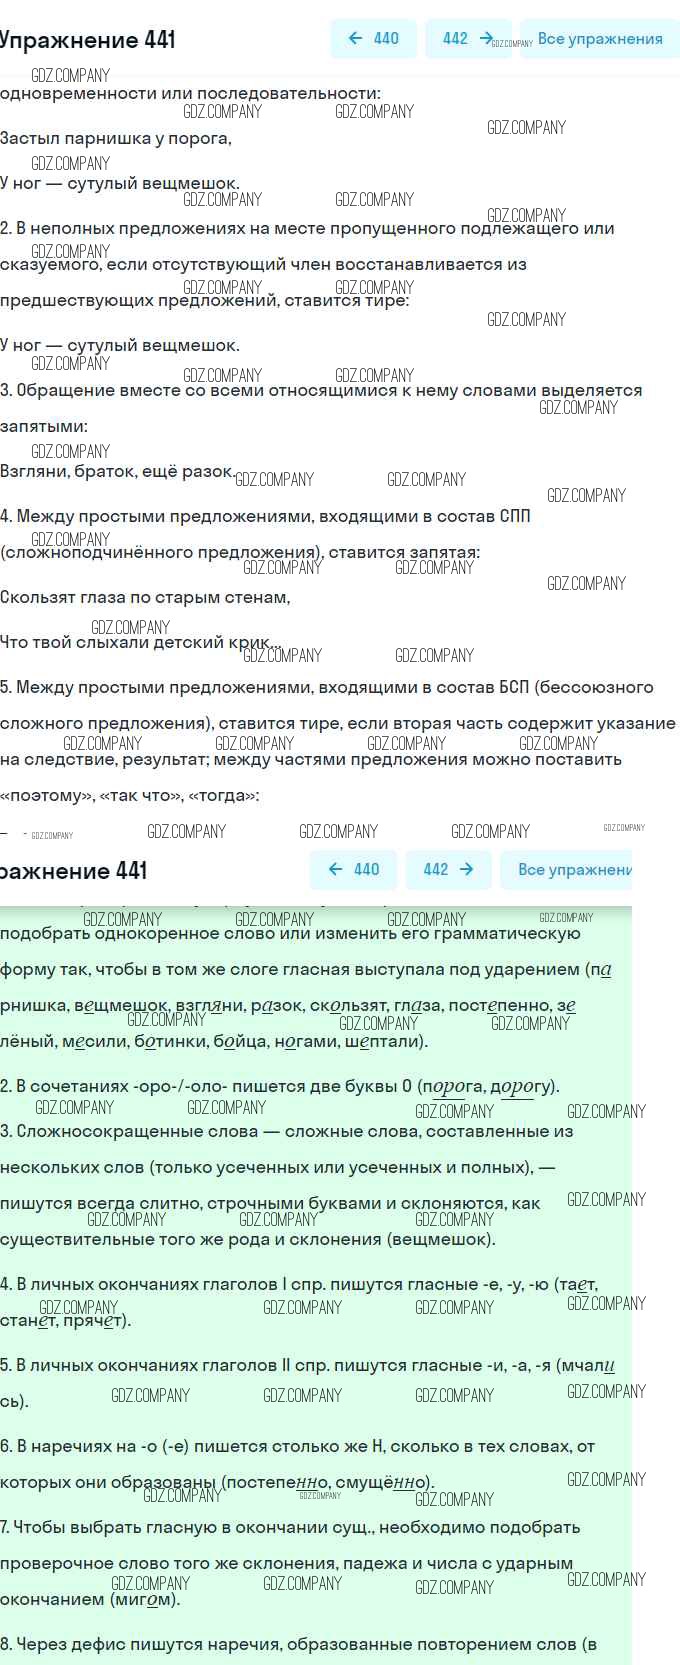
Task: Open "Все упражнения" in the top header
Action: click(x=600, y=39)
